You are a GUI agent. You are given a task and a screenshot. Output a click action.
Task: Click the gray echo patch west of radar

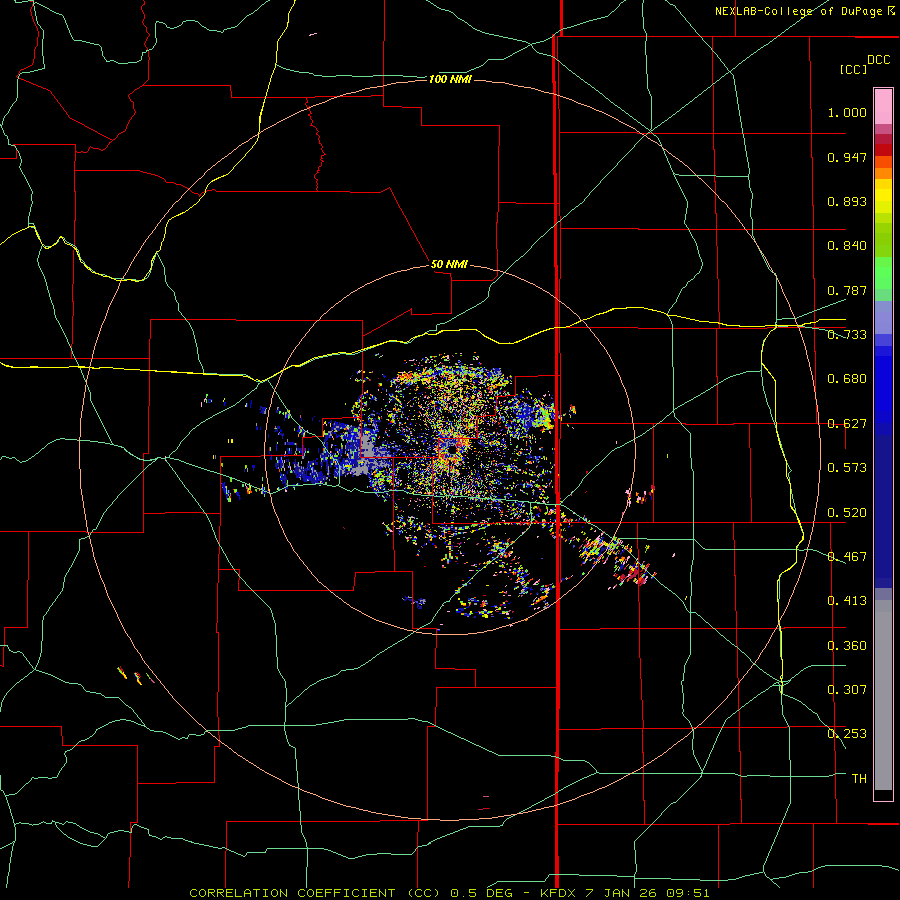pyautogui.click(x=367, y=455)
